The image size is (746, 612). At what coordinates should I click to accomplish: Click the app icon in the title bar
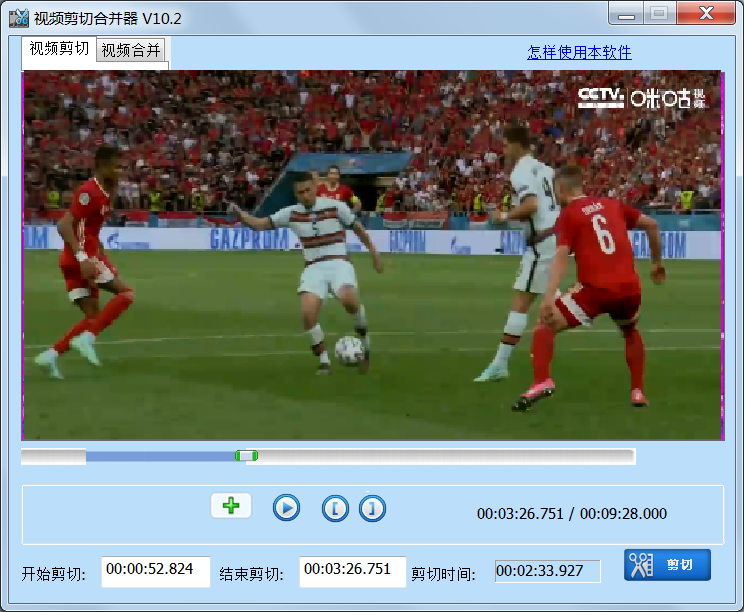click(19, 18)
